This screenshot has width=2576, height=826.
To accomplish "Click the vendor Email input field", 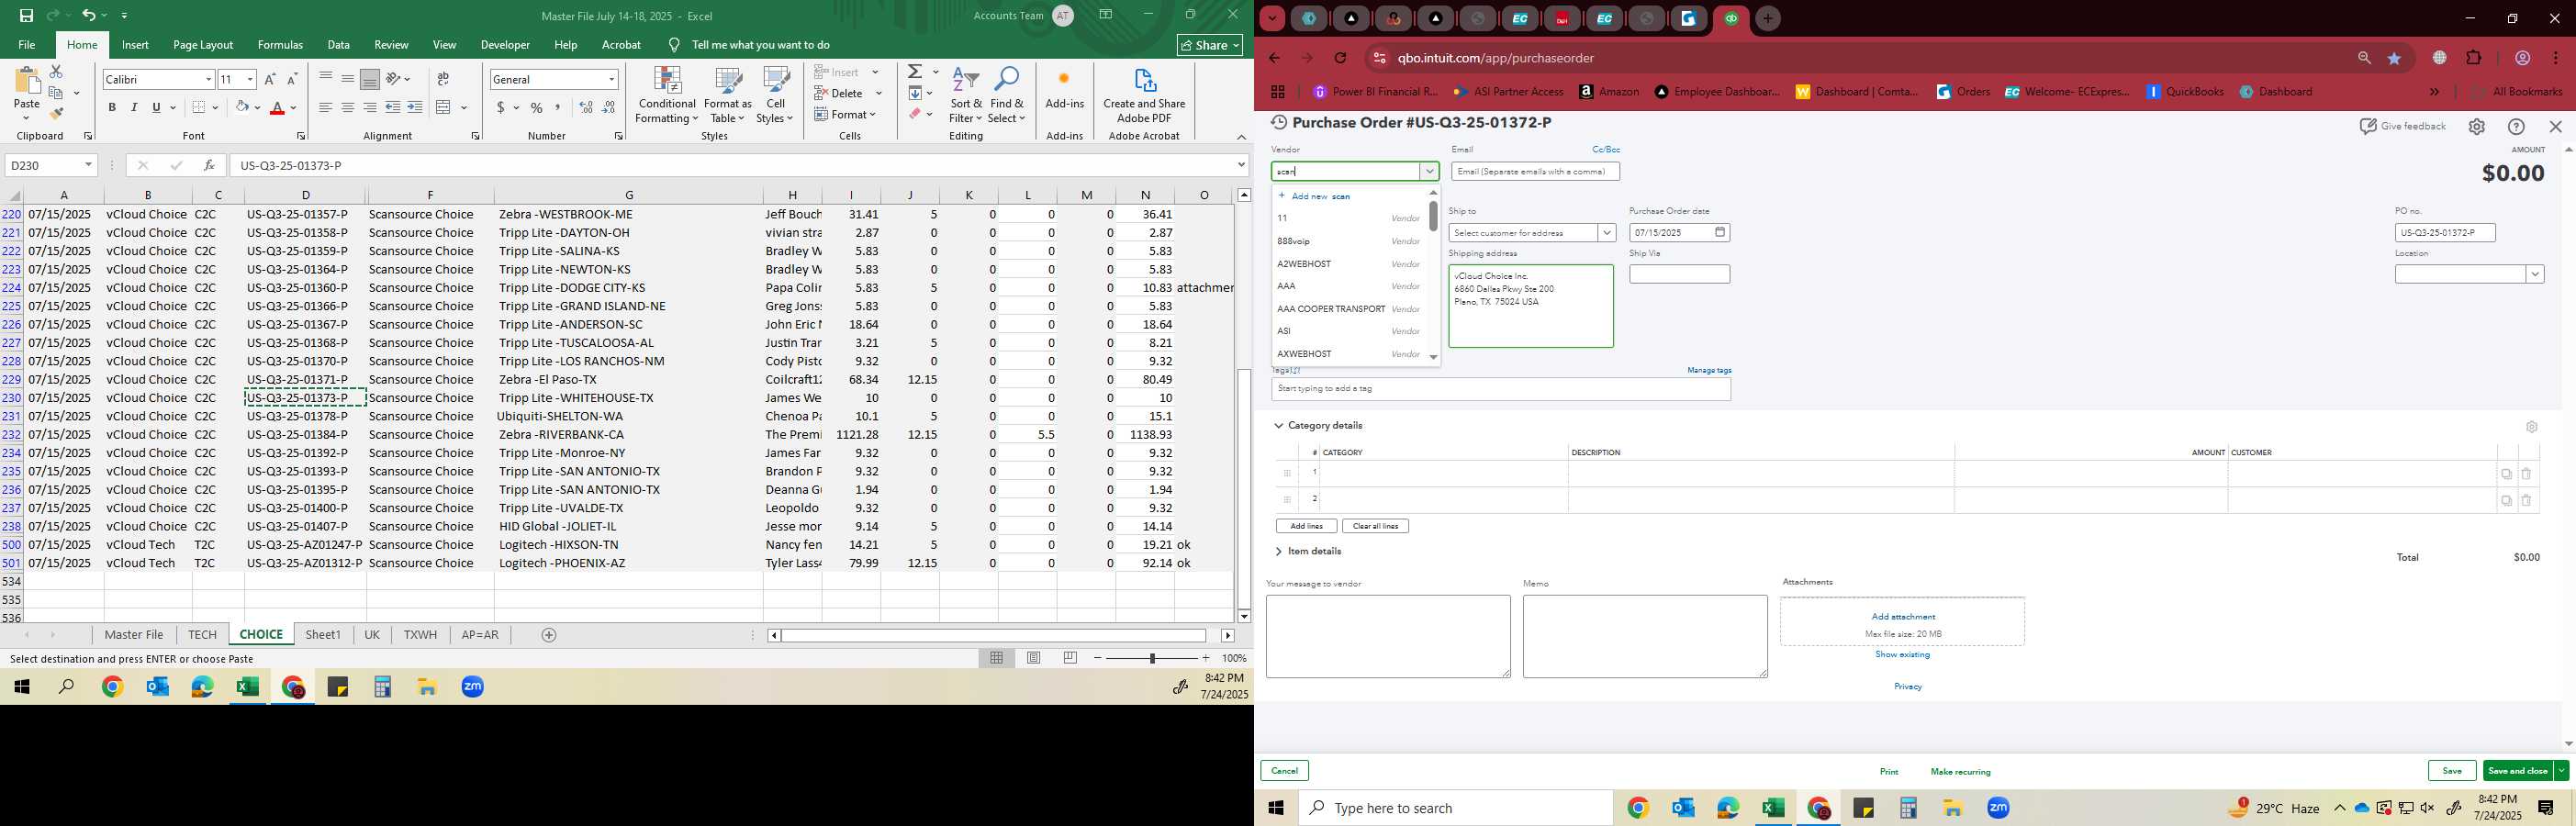I will coord(1535,172).
